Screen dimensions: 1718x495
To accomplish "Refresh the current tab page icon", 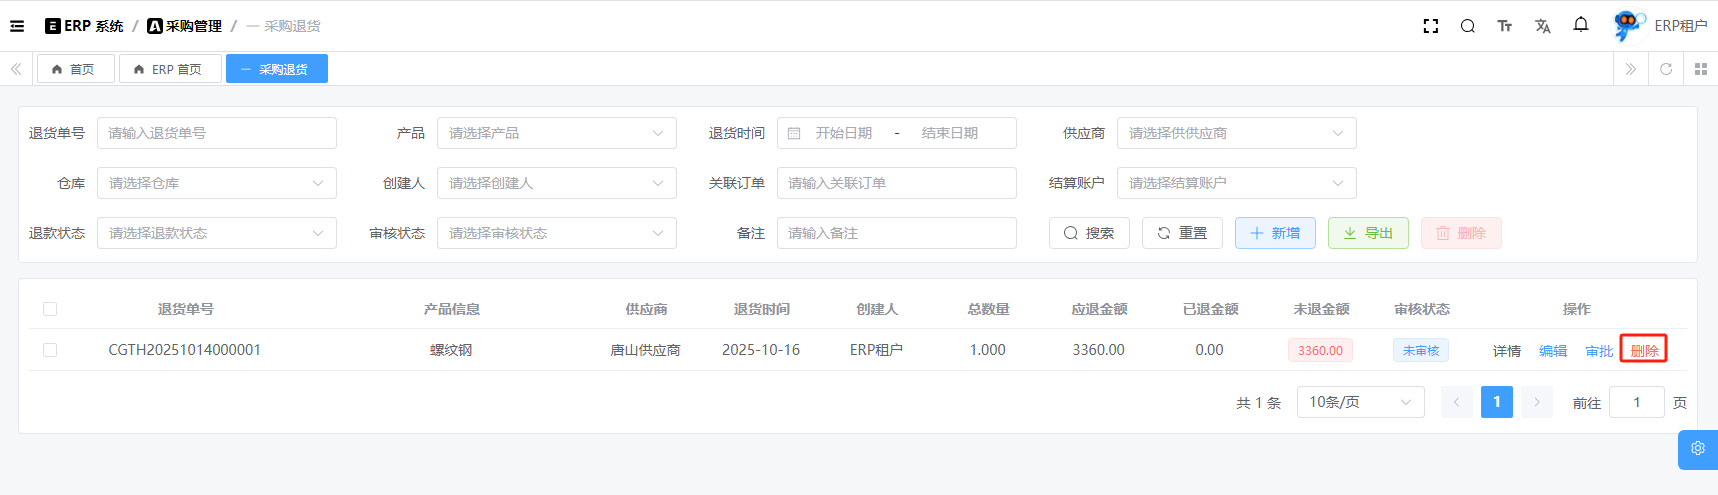I will click(x=1665, y=69).
